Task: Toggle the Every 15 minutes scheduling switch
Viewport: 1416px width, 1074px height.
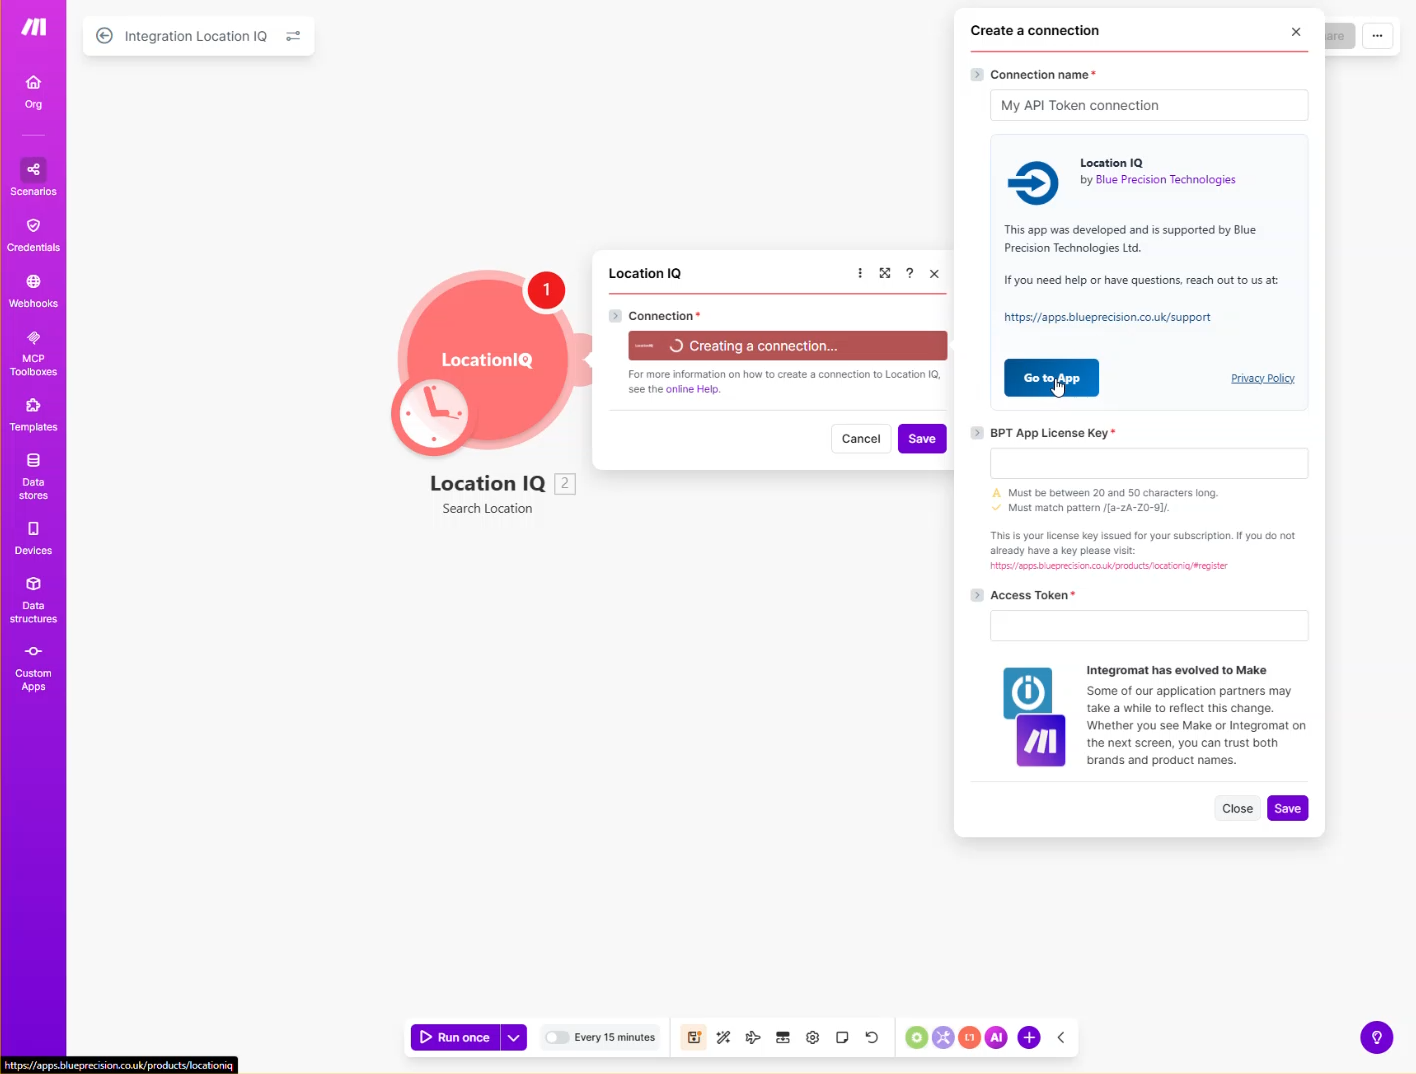Action: pos(557,1037)
